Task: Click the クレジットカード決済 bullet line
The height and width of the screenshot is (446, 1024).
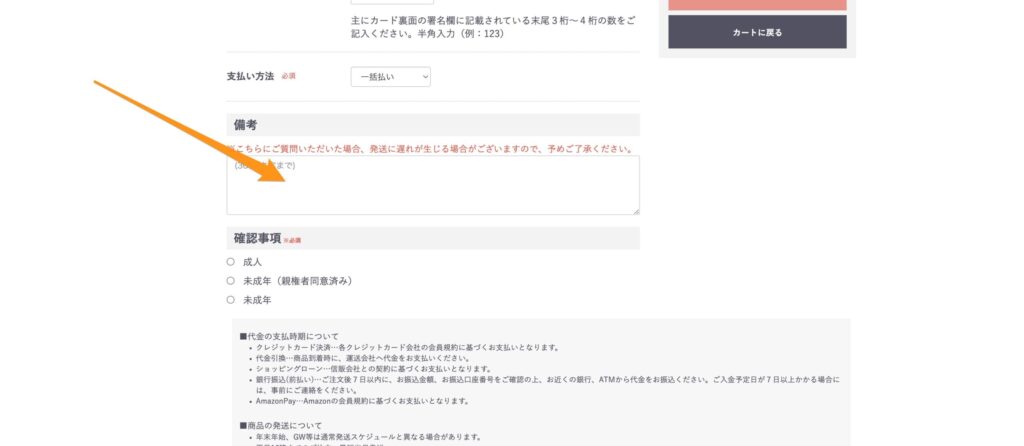Action: (408, 347)
